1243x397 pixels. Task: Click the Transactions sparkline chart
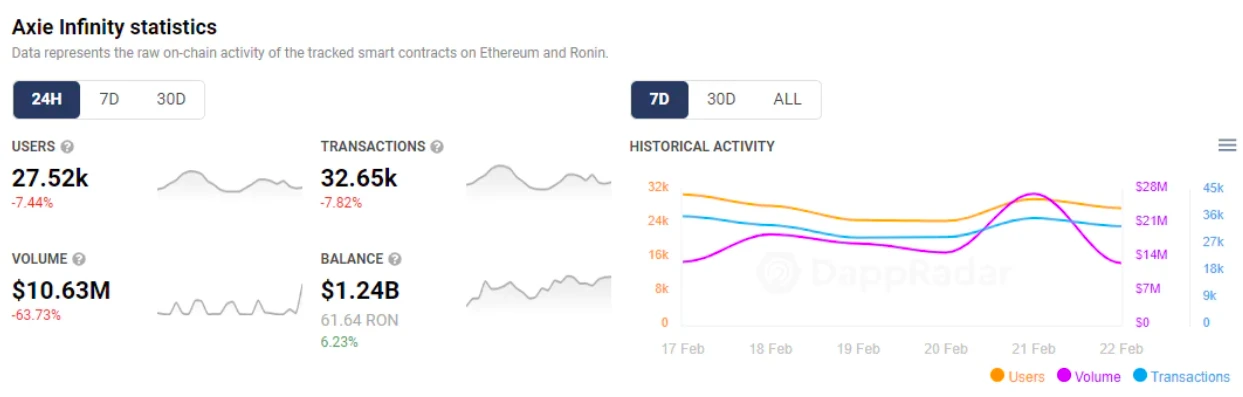[x=538, y=179]
